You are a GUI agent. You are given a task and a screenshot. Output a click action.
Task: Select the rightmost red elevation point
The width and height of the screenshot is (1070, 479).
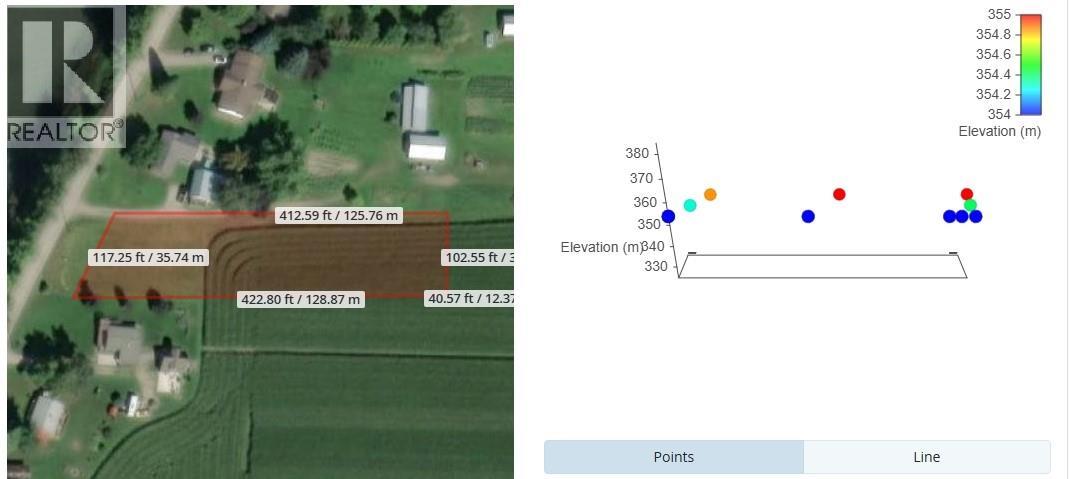click(x=966, y=194)
